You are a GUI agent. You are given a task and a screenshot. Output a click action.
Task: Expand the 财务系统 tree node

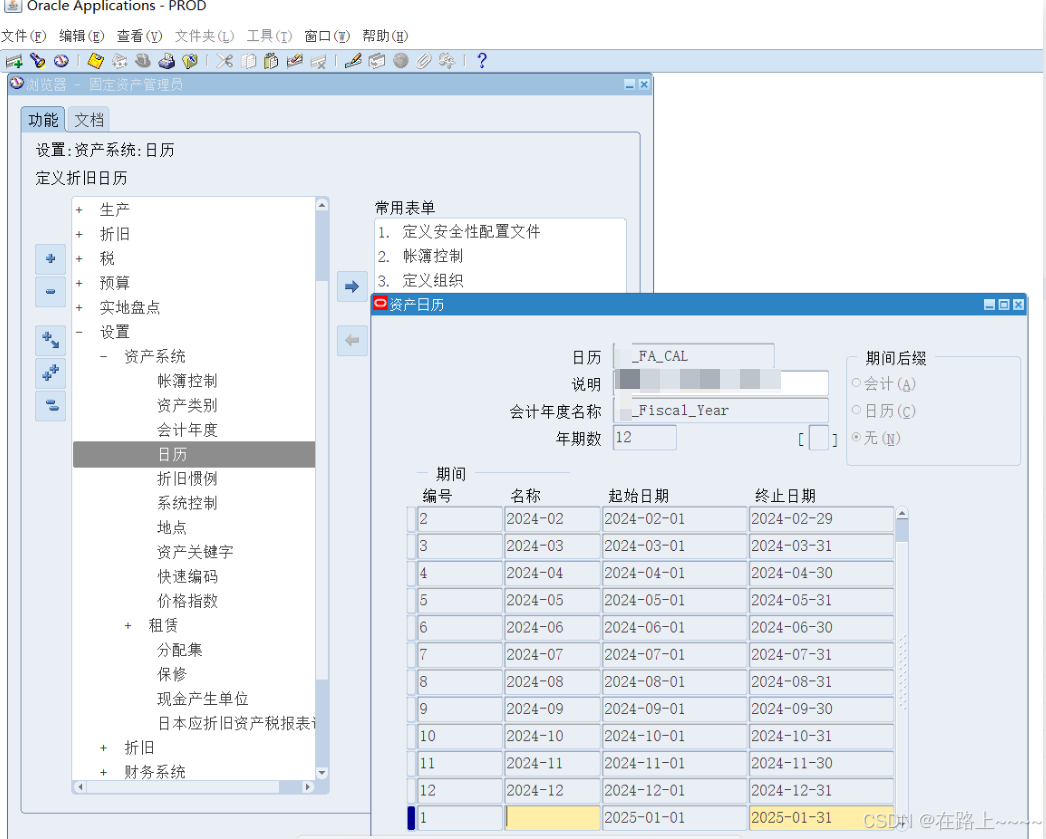[x=103, y=772]
